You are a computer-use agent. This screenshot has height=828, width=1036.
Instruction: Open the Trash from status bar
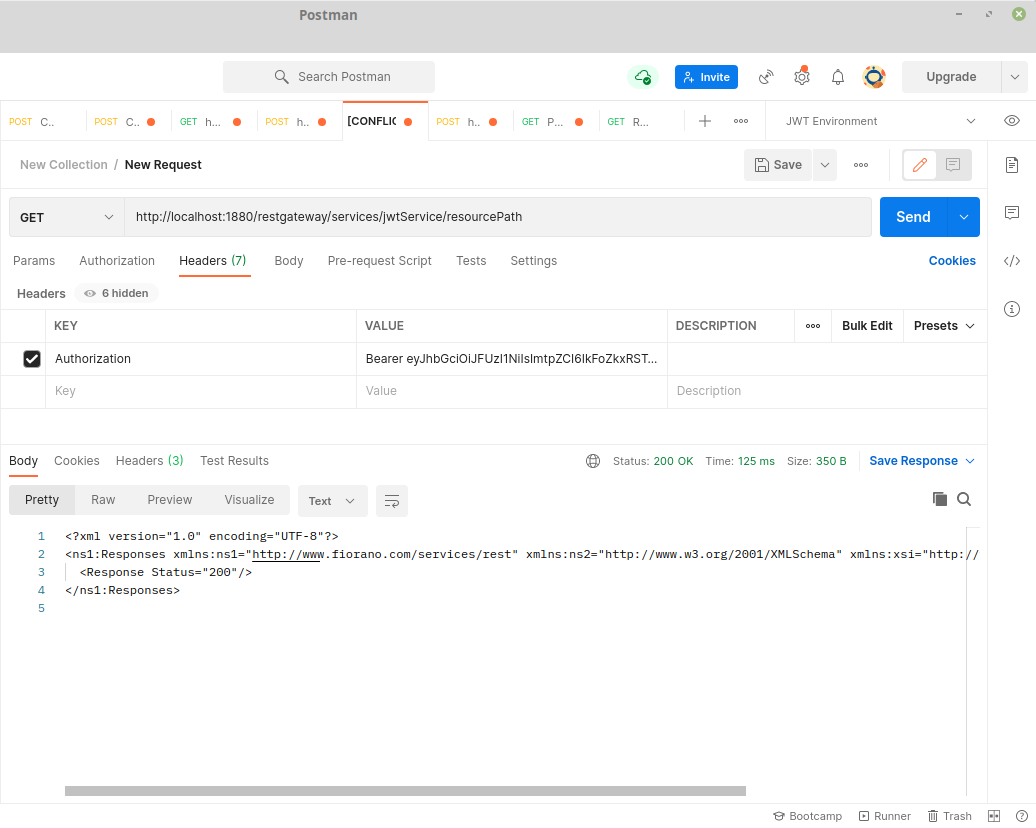(949, 816)
